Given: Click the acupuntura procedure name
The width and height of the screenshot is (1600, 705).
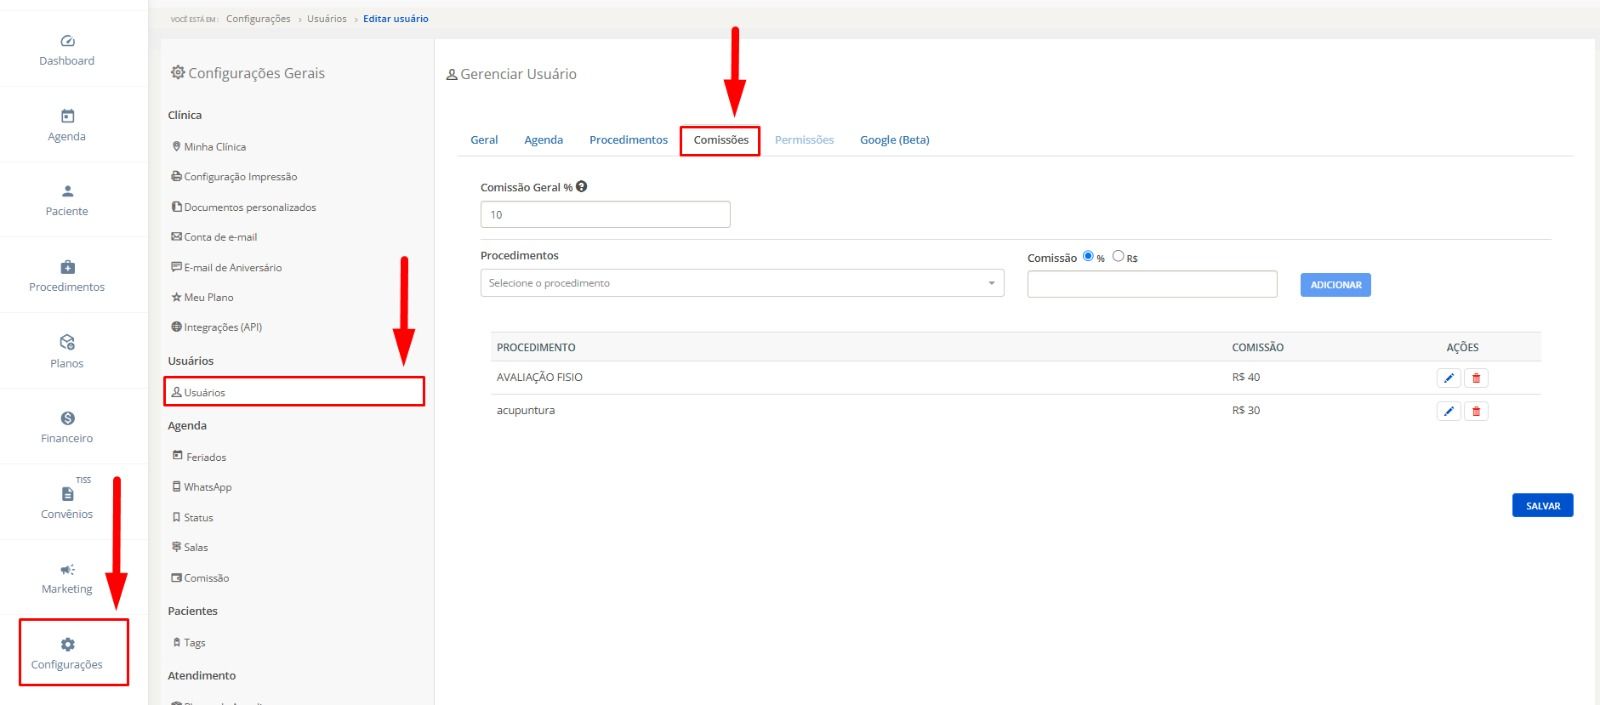Looking at the screenshot, I should [525, 410].
